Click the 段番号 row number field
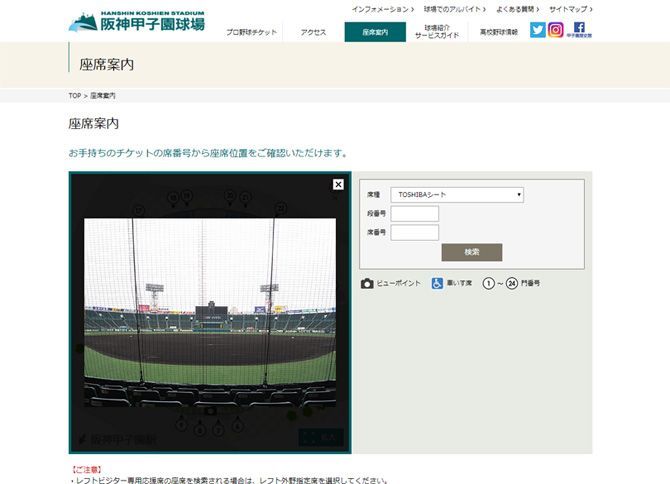The width and height of the screenshot is (670, 484). [414, 214]
